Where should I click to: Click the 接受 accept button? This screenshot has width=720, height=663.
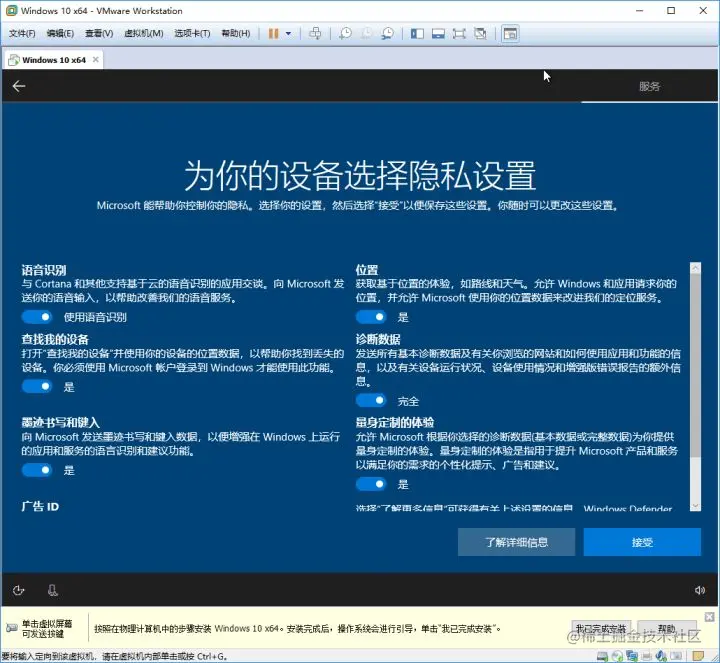coord(642,542)
